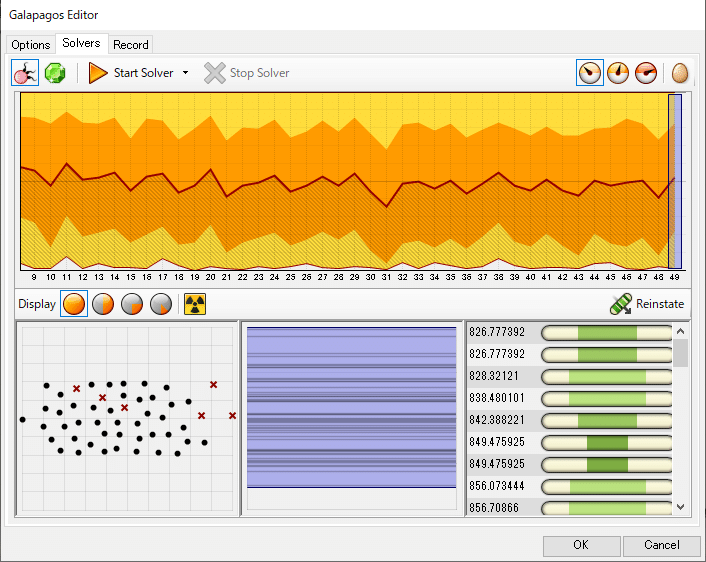Screen dimensions: 706x562
Task: Click the Stop Solver X icon
Action: tap(214, 73)
